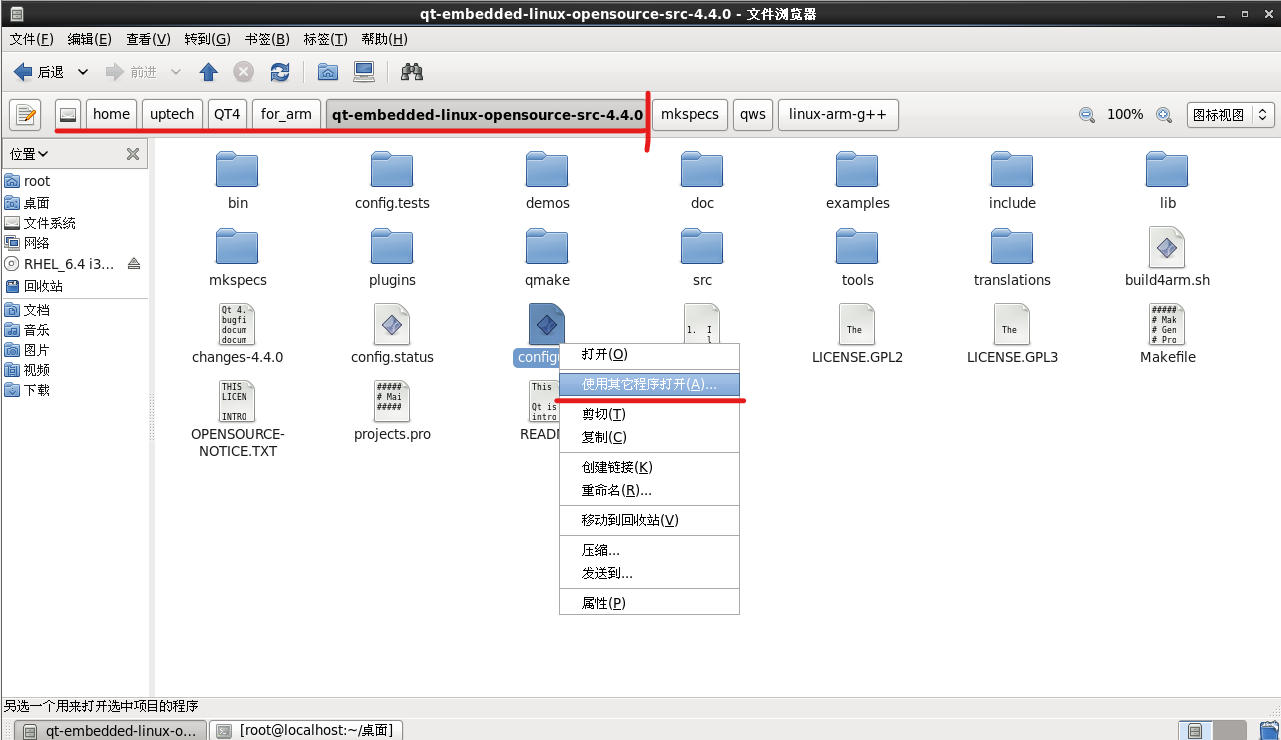Select the examples folder icon
Viewport: 1281px width, 740px height.
[x=857, y=169]
